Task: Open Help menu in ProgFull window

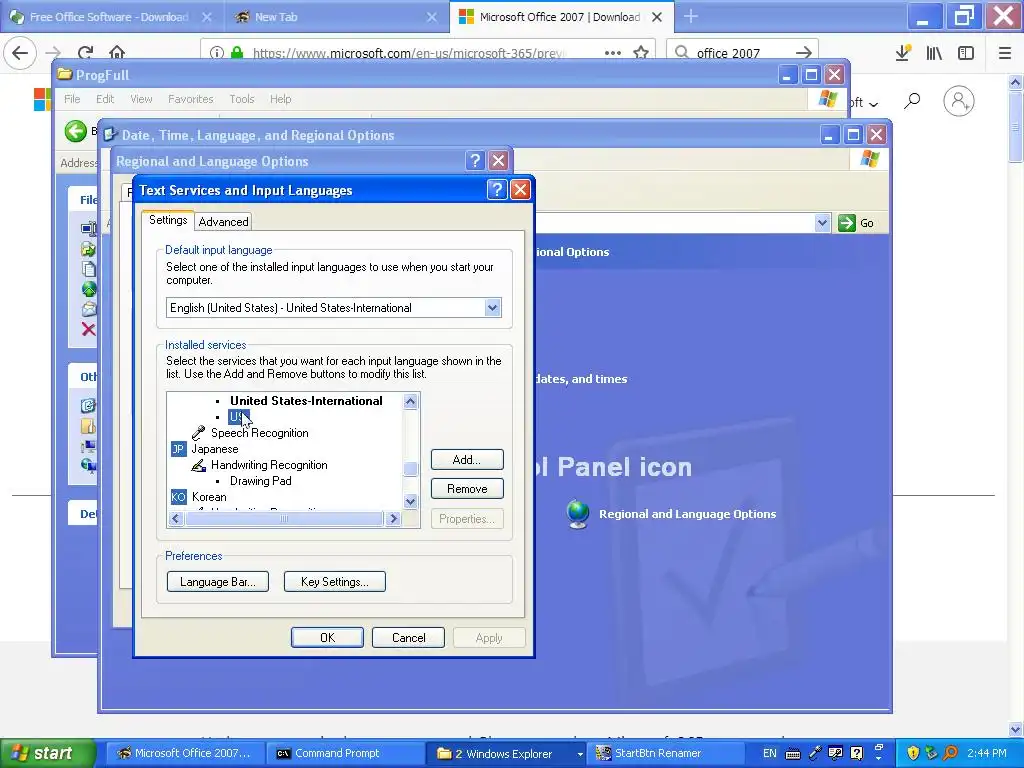Action: click(x=280, y=99)
